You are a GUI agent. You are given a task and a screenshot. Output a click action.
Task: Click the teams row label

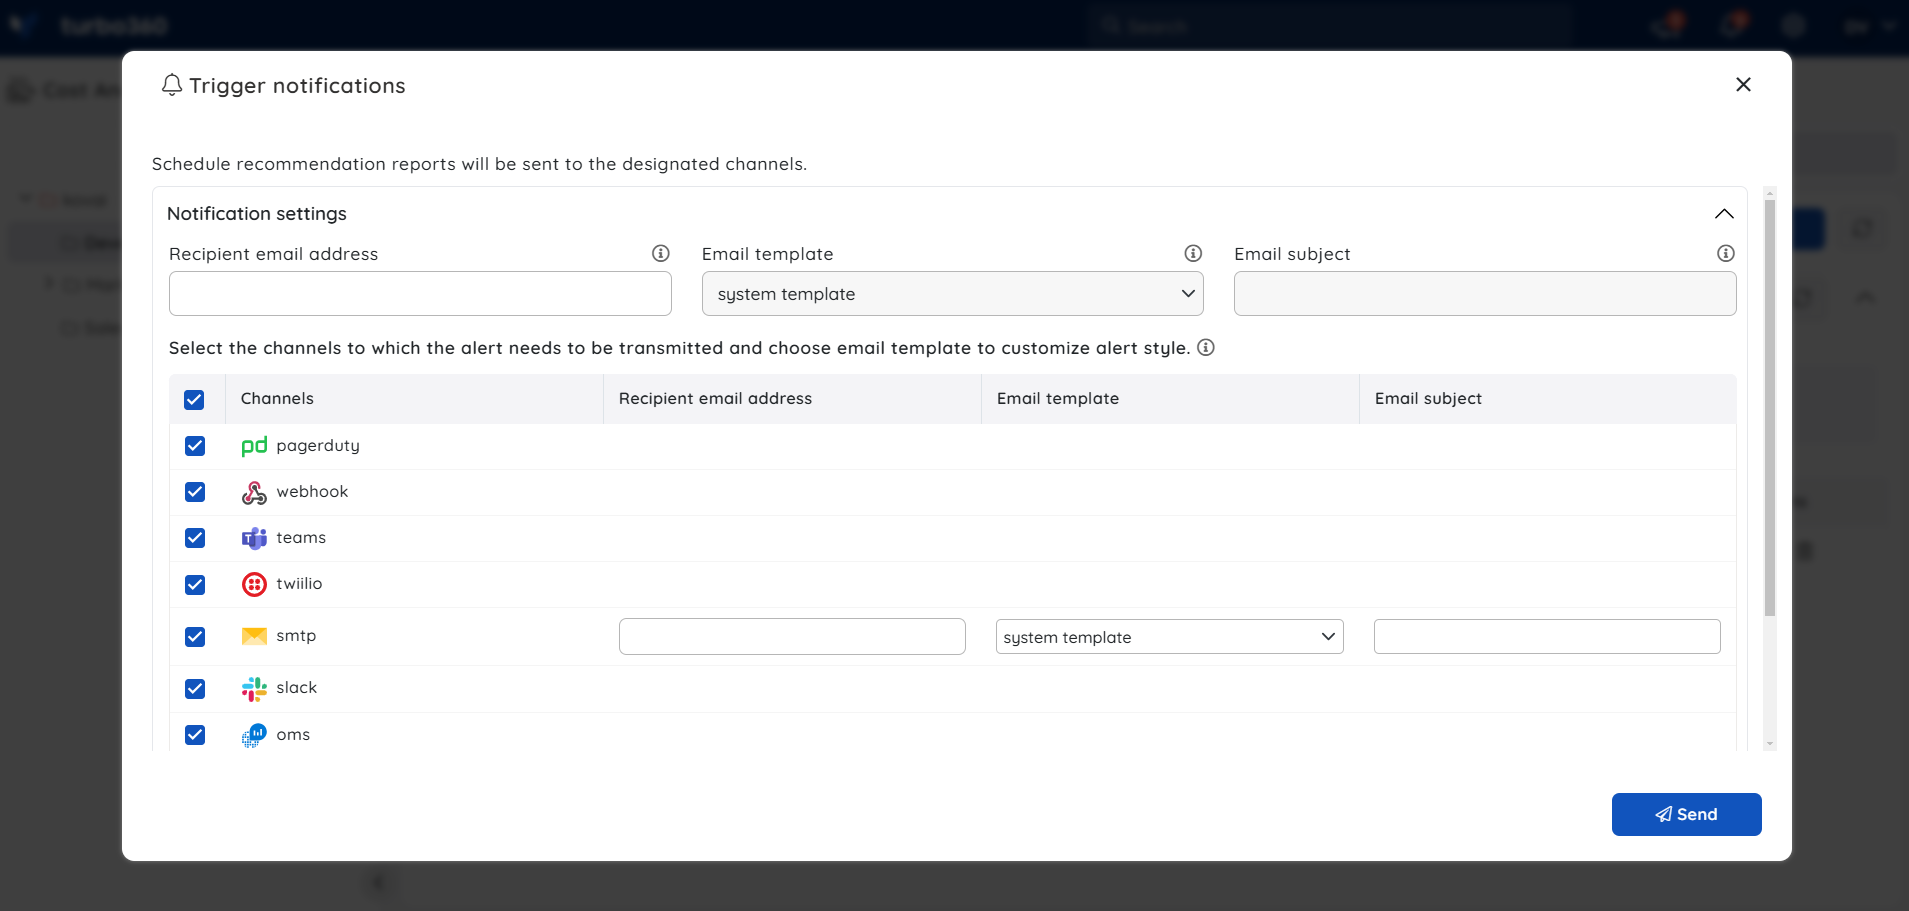click(301, 537)
